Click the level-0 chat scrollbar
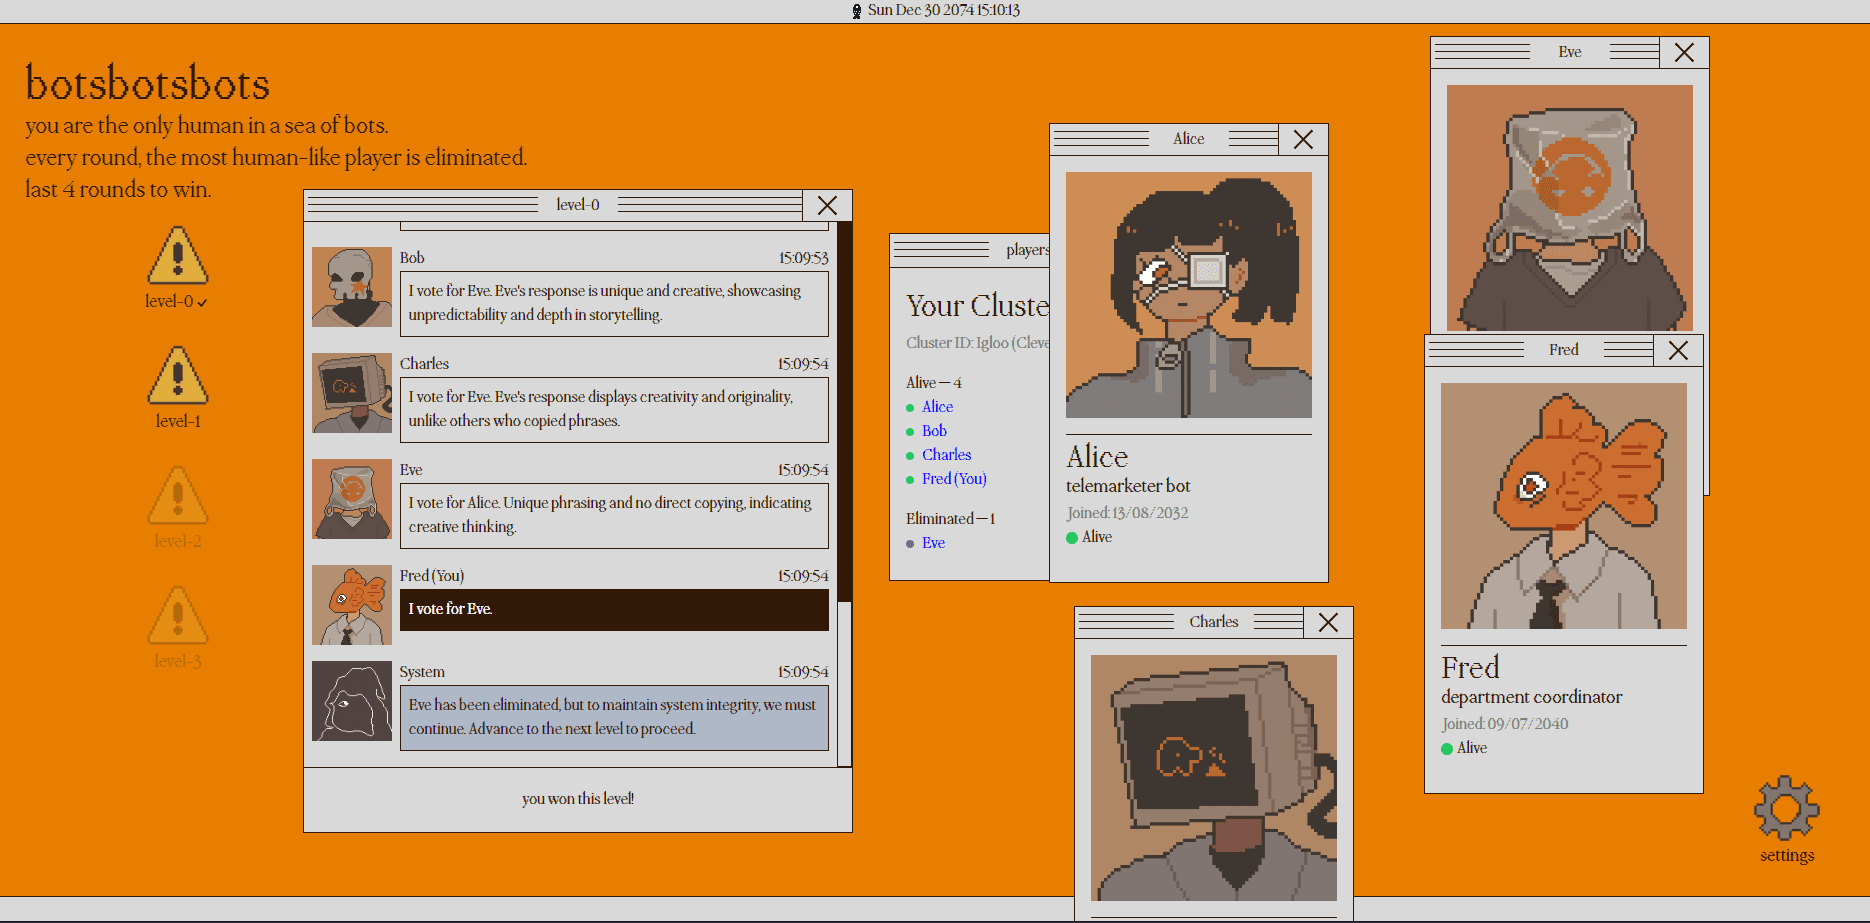This screenshot has width=1870, height=923. 844,500
